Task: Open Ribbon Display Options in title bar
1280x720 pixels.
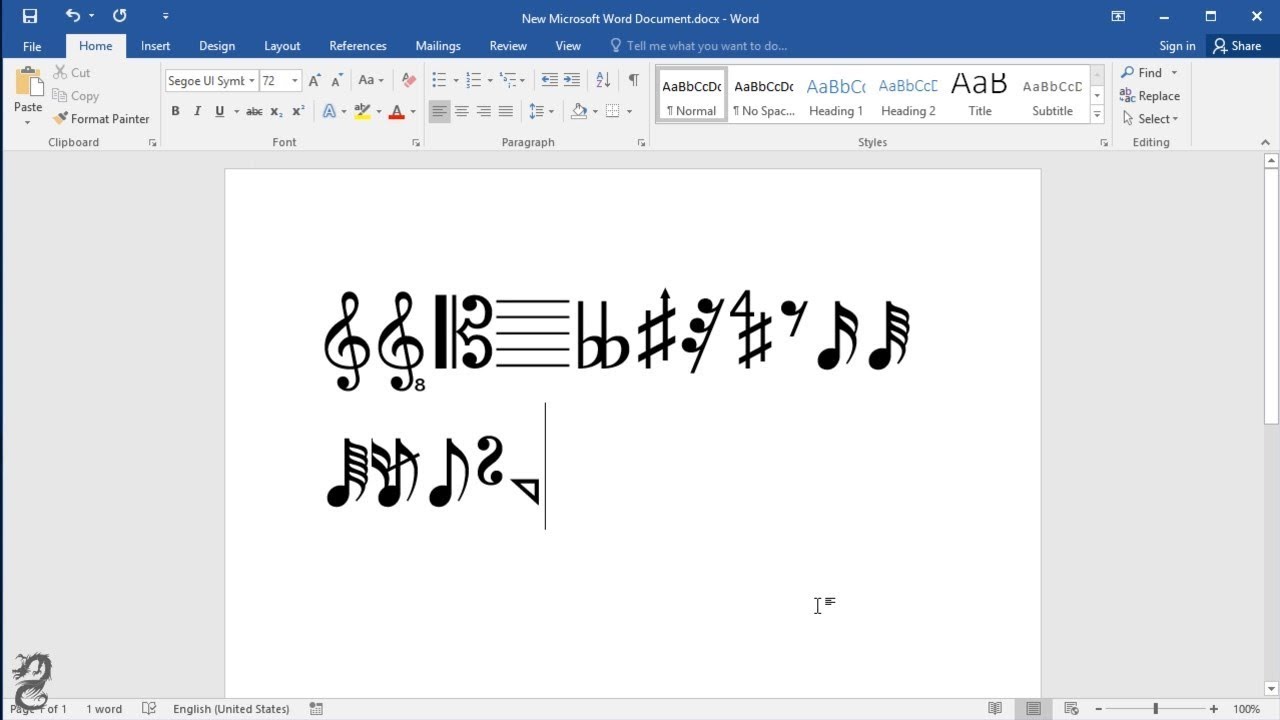Action: pos(1118,16)
